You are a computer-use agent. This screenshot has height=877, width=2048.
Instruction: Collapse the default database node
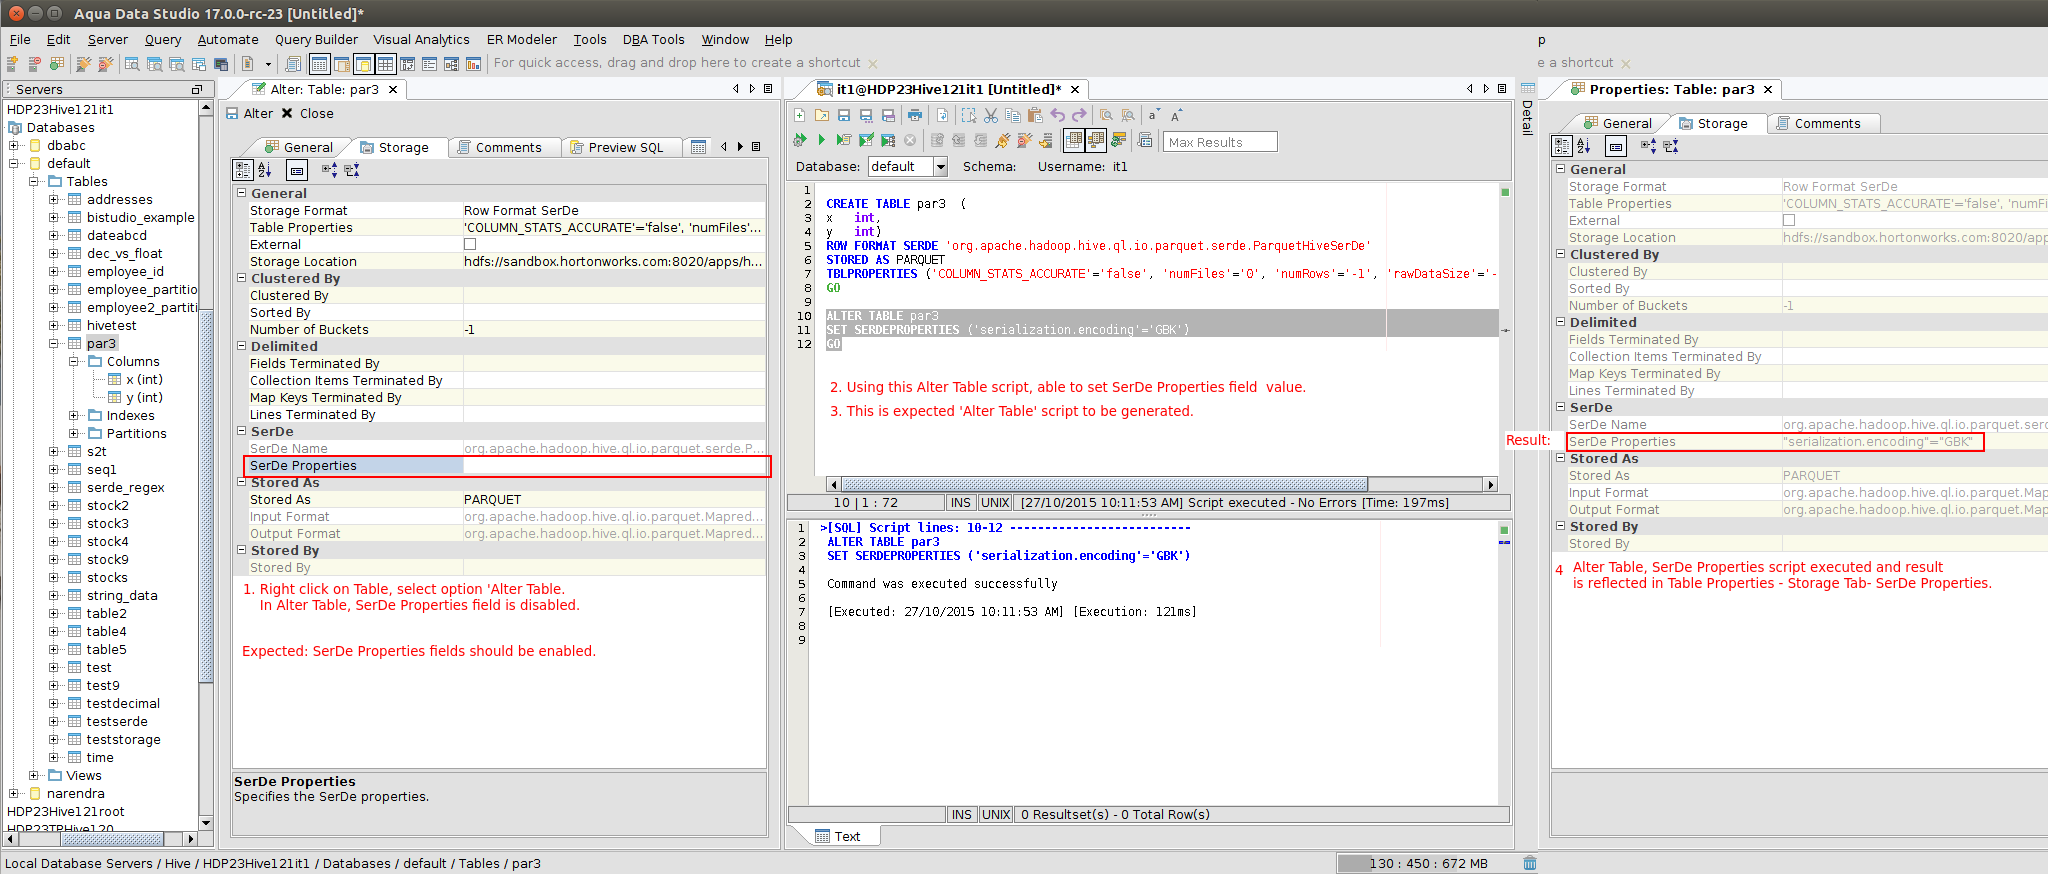pos(14,164)
